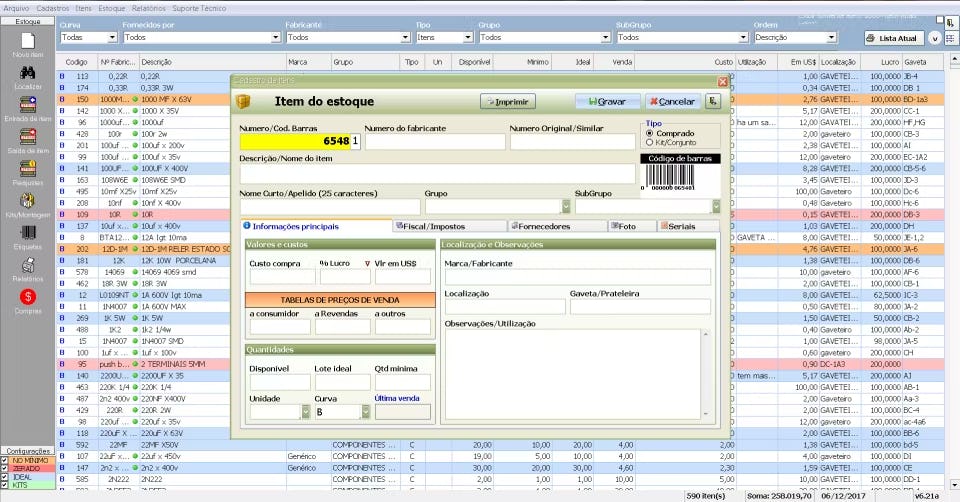Toggle the ZERADO configuration checkbox
Viewport: 960px width, 502px height.
(4, 468)
